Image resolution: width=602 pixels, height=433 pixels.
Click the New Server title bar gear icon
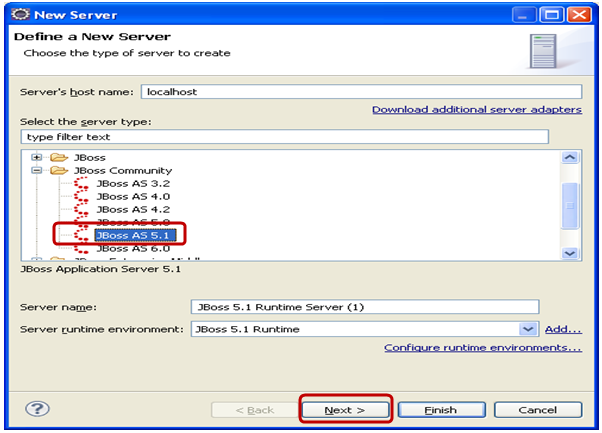click(20, 15)
